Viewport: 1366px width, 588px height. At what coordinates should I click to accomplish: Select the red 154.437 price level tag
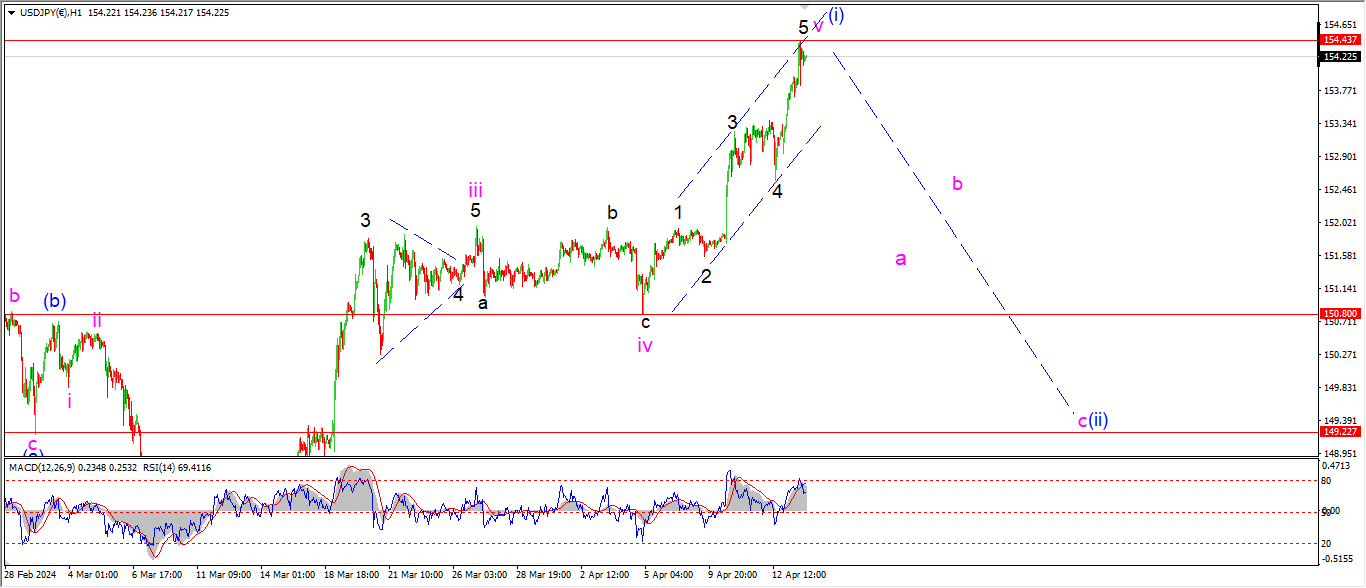(x=1339, y=40)
